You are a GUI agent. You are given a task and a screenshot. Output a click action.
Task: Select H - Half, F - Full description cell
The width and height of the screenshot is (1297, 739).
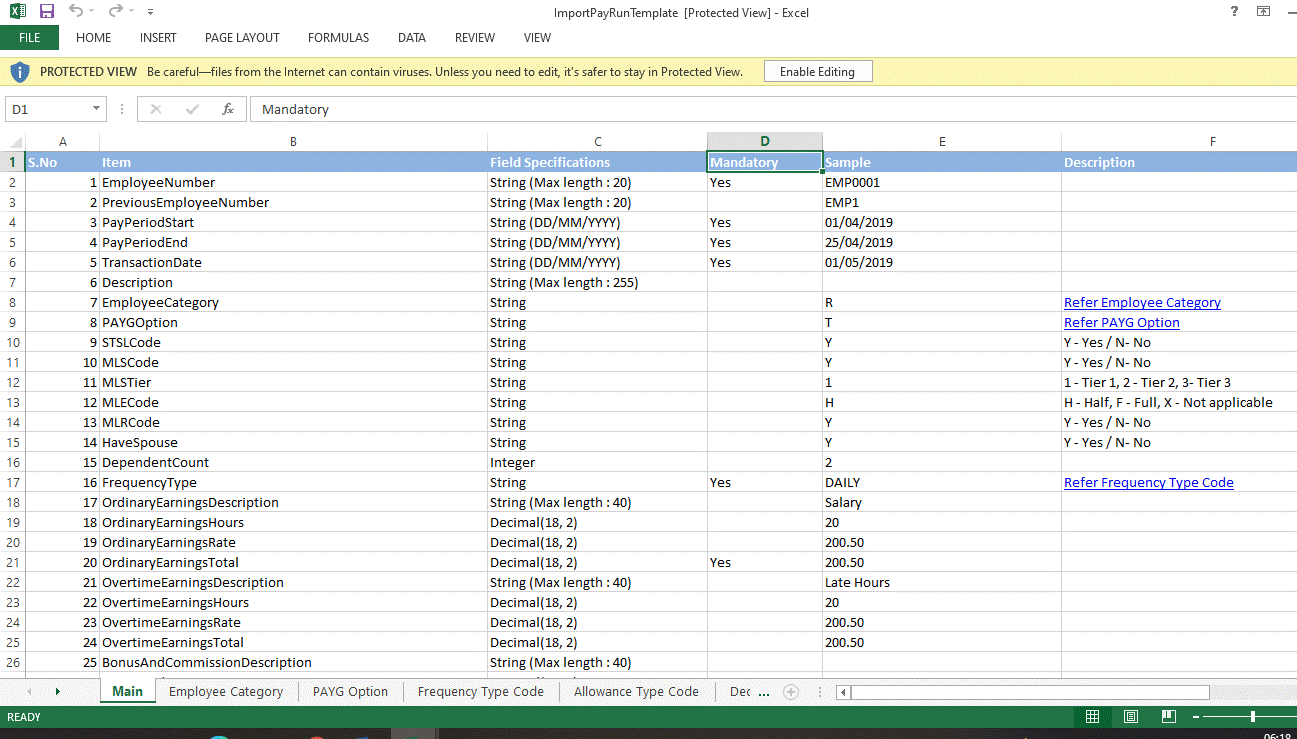(x=1179, y=402)
